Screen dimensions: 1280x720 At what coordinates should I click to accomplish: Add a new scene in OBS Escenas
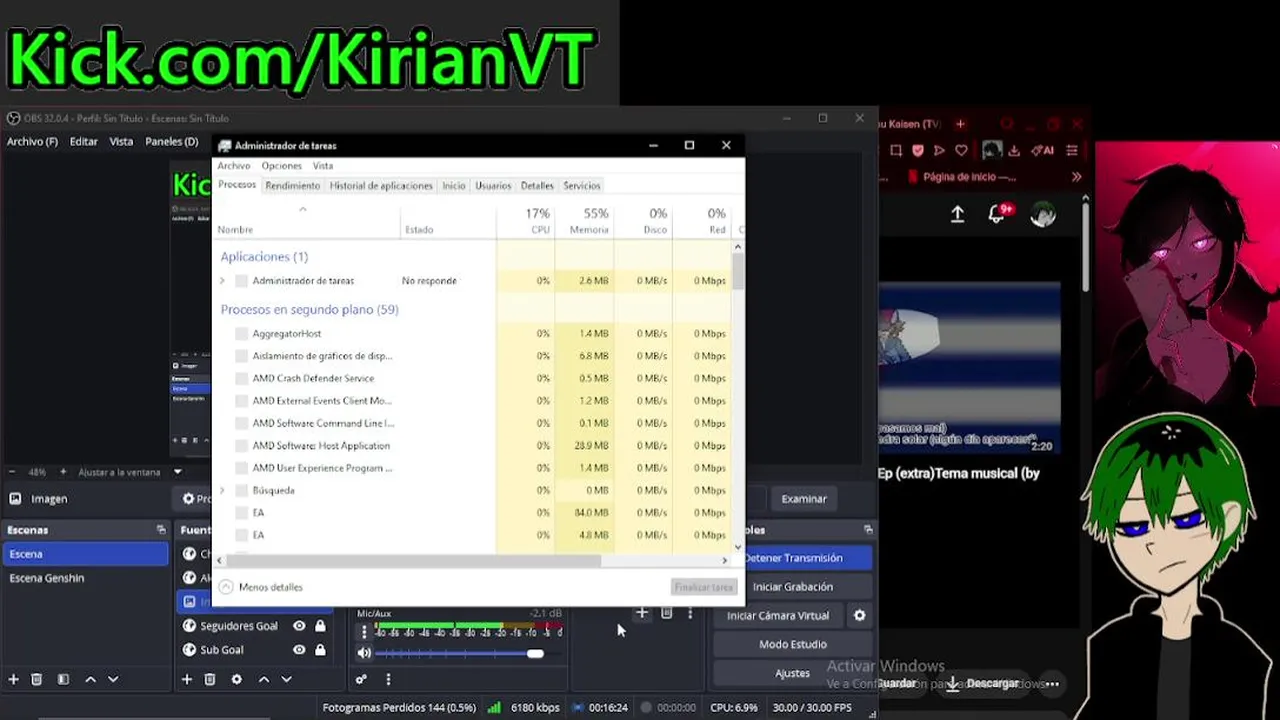(14, 679)
